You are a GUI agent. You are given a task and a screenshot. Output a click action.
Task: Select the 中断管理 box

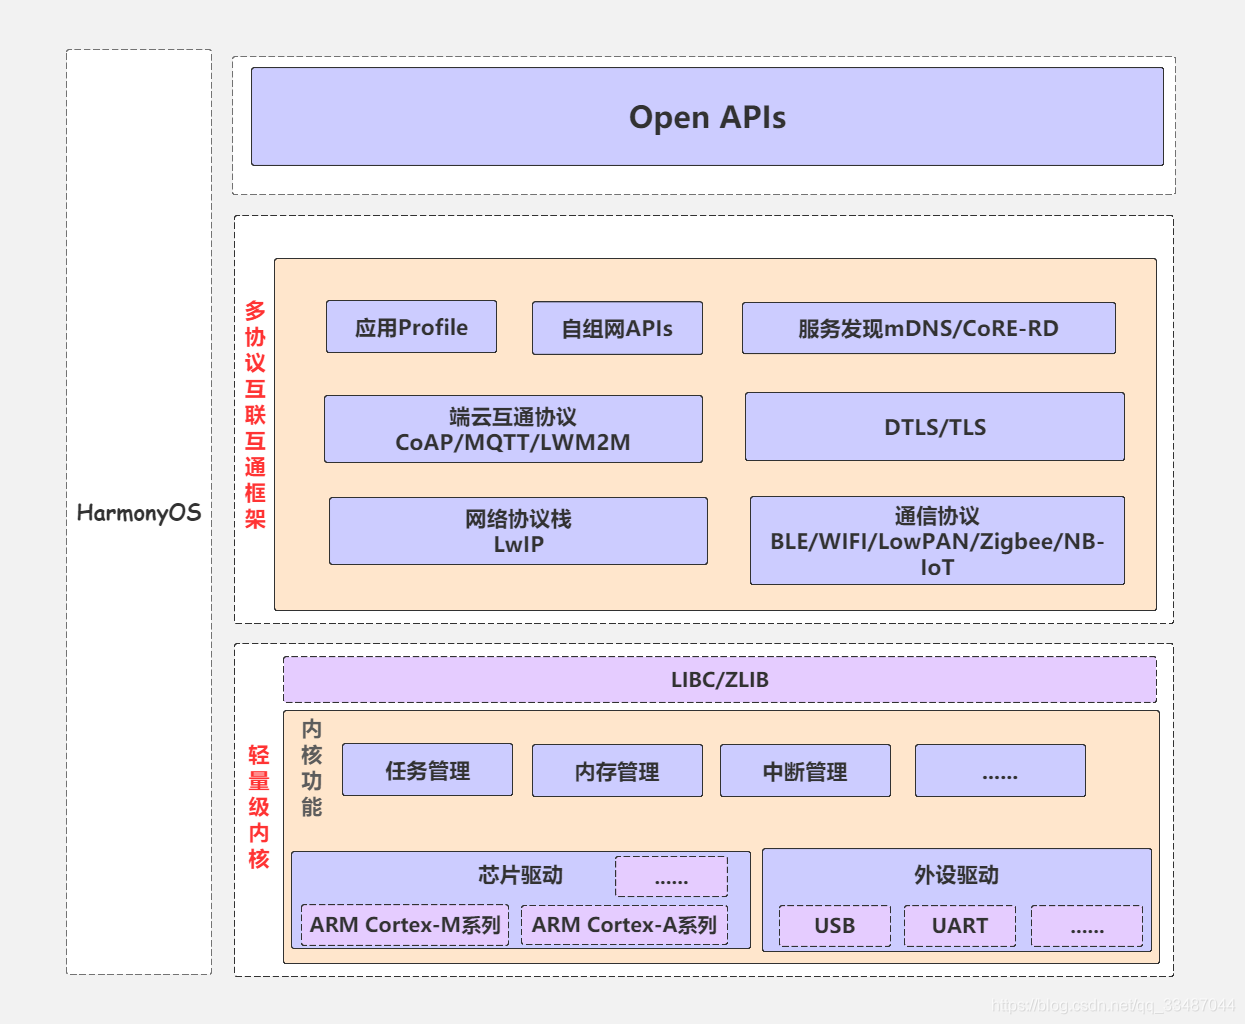click(805, 771)
